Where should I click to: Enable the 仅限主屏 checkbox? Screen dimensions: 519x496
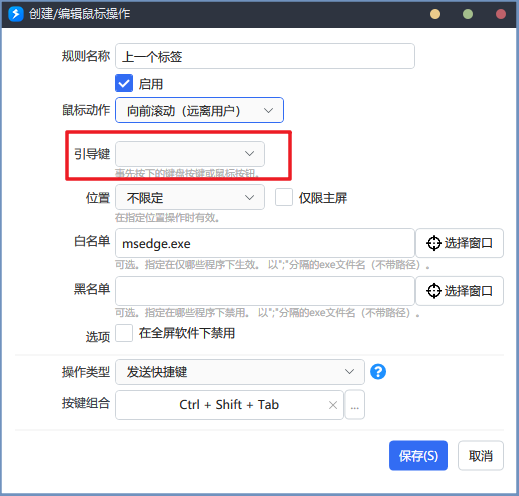[x=284, y=197]
